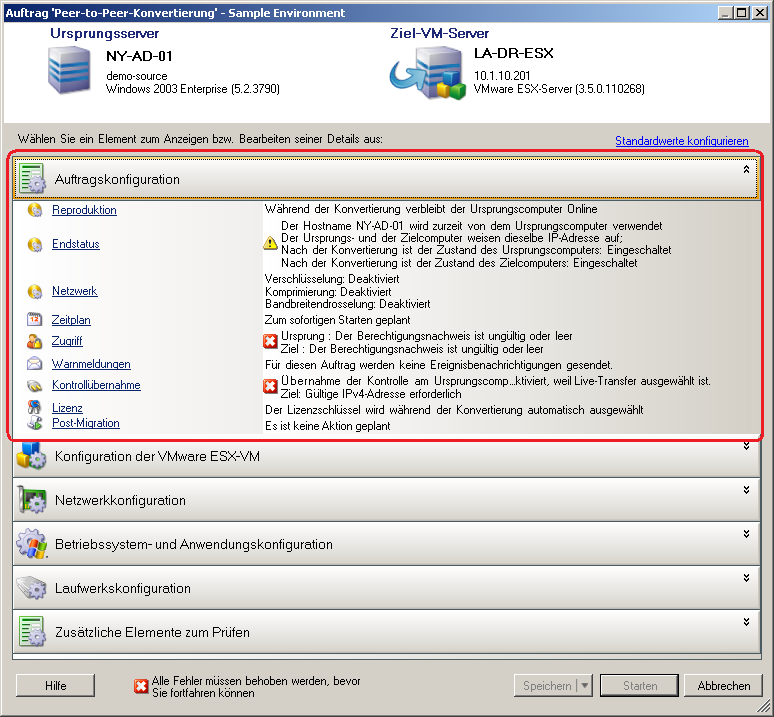This screenshot has height=717, width=774.
Task: Click the icon beside Post-Migration
Action: click(34, 422)
